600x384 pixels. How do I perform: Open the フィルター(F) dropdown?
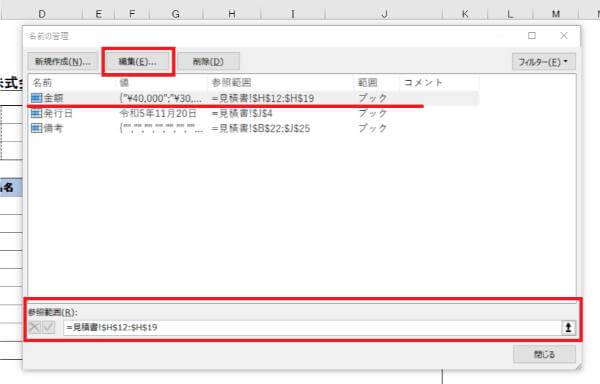coord(543,62)
